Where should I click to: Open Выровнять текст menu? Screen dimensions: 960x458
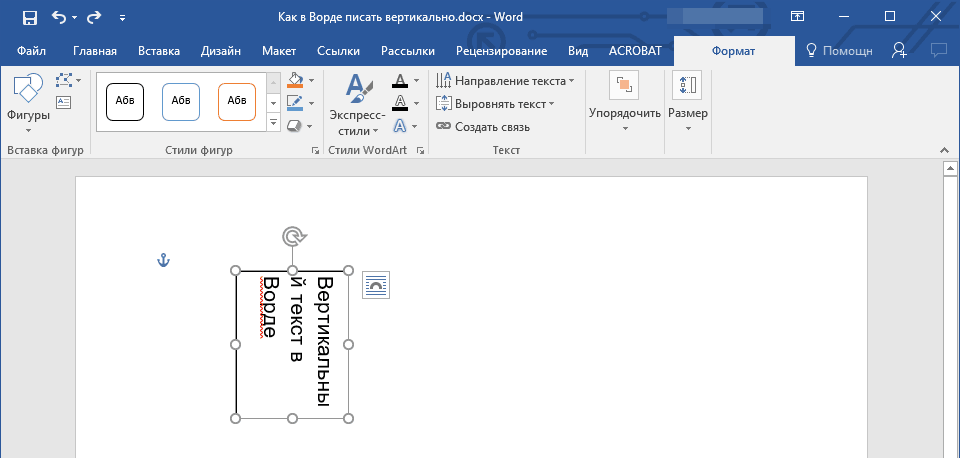pyautogui.click(x=495, y=104)
